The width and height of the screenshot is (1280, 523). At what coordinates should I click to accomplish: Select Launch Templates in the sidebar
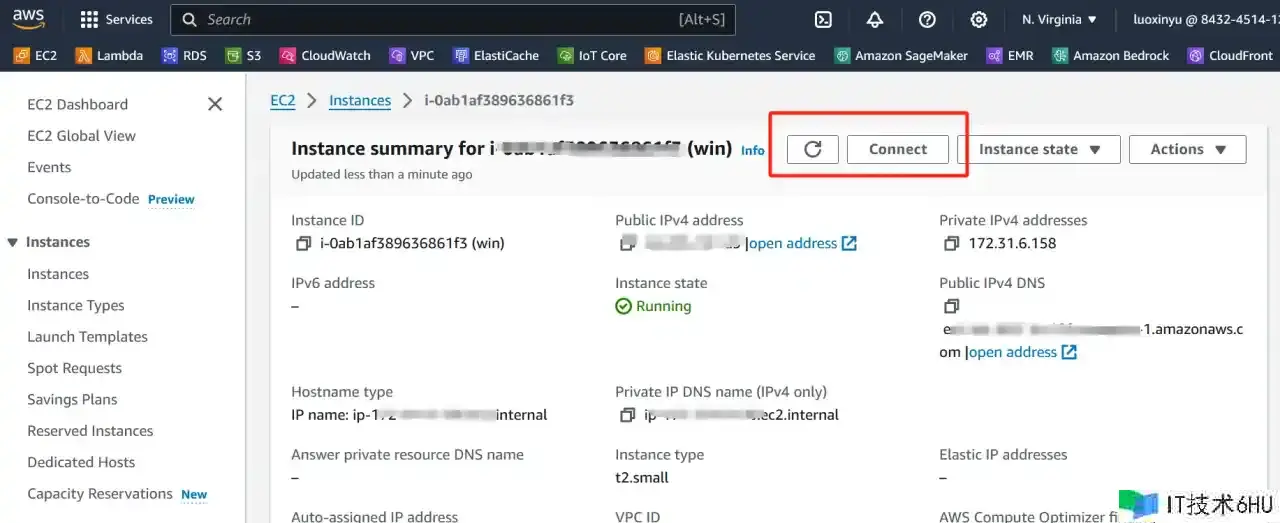click(87, 337)
